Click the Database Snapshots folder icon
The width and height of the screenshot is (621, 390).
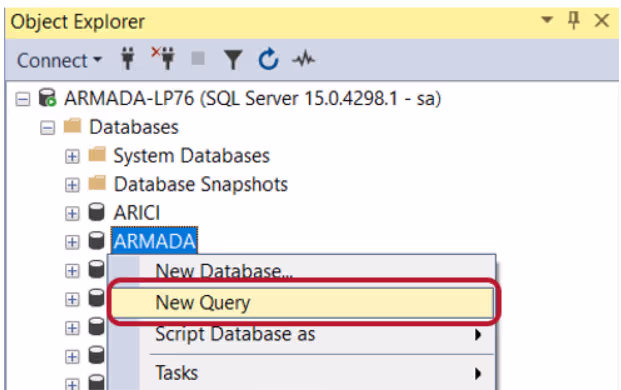(x=97, y=183)
